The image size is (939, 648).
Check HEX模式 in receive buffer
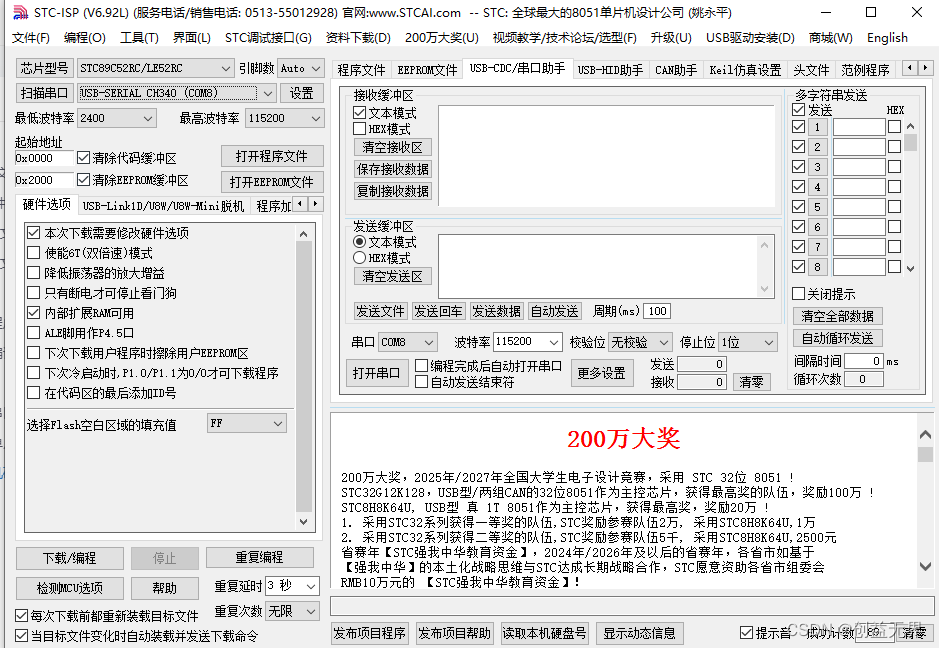pos(359,129)
